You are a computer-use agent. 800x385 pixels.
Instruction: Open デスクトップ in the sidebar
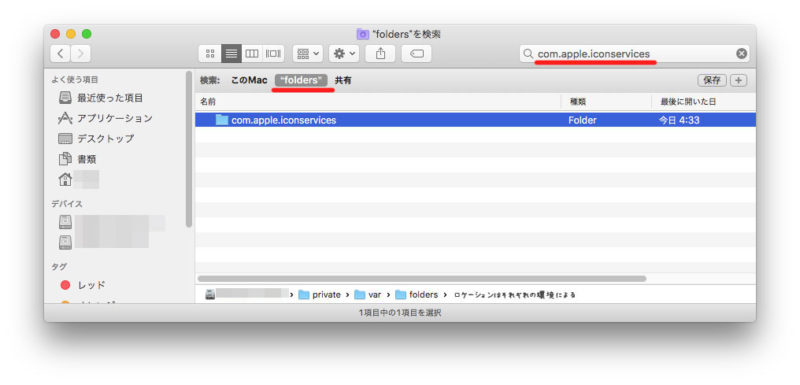(x=96, y=139)
